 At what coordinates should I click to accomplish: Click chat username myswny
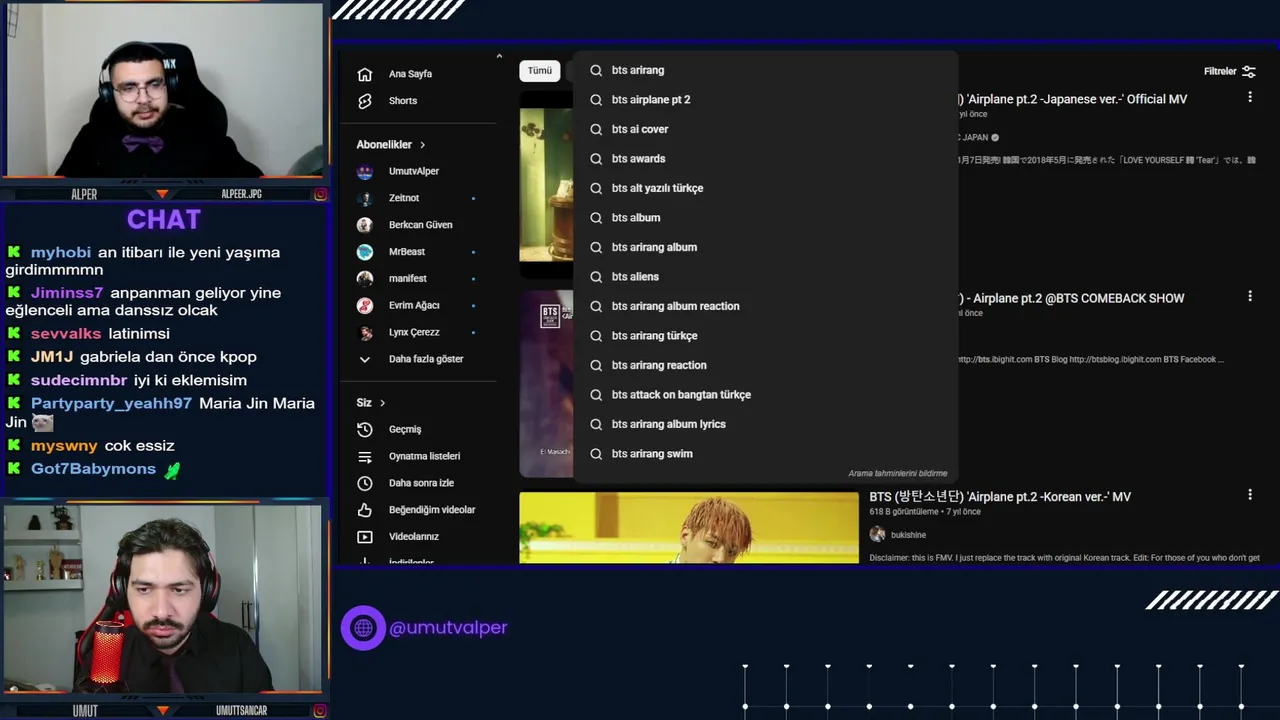(x=64, y=446)
